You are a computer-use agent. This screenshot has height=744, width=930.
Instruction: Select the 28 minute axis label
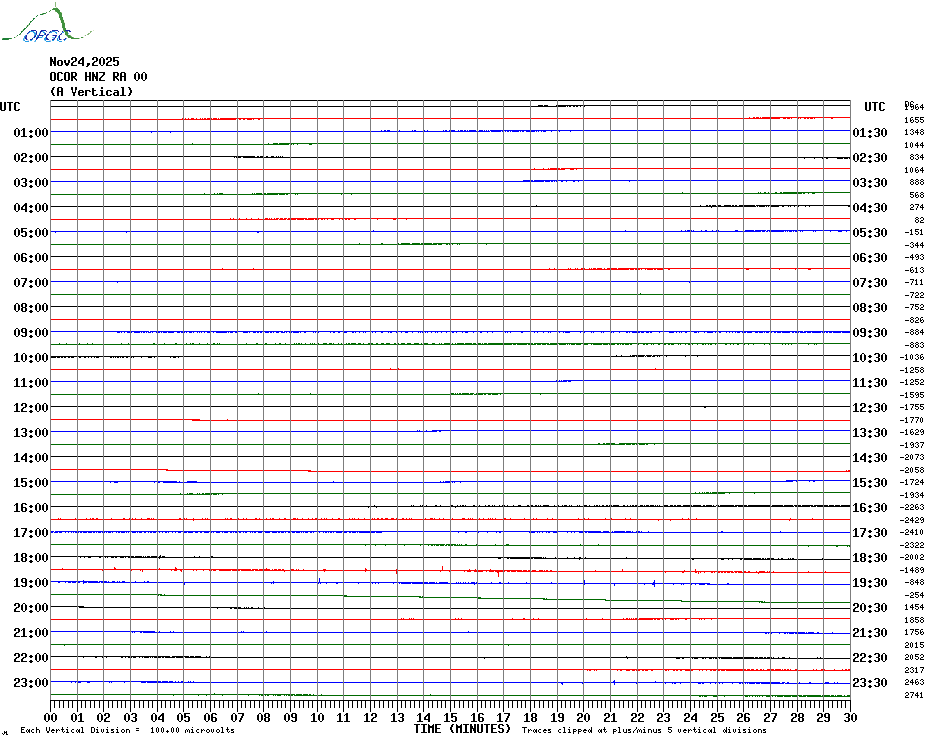pyautogui.click(x=797, y=717)
